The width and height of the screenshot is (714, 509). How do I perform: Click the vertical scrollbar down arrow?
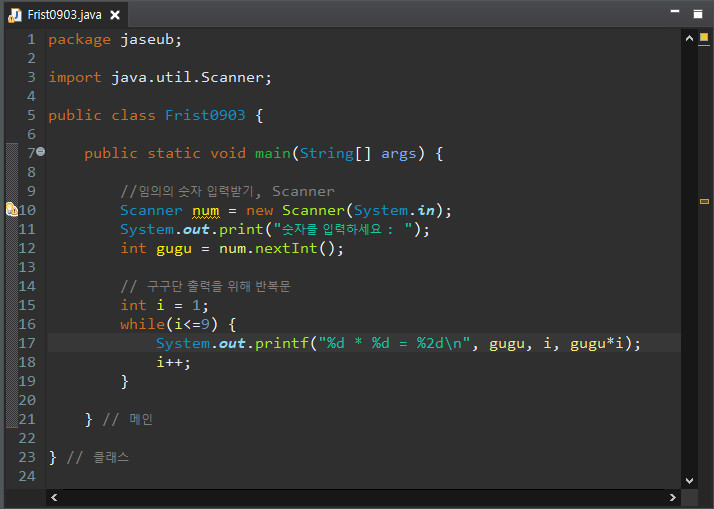click(x=689, y=481)
